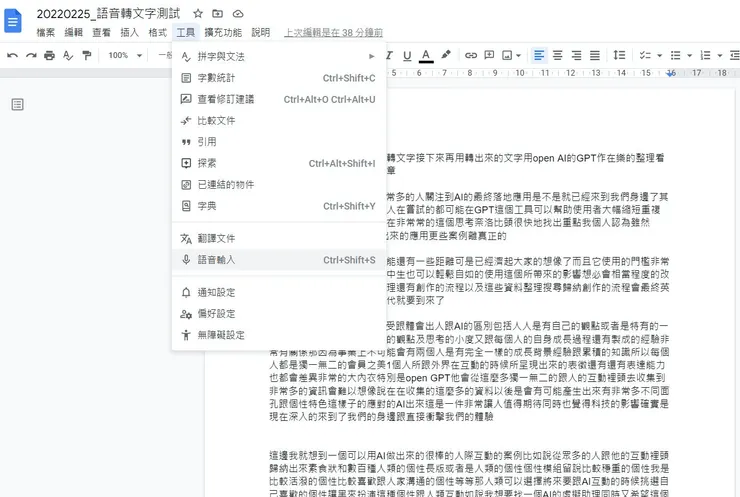
Task: Expand the insert image dropdown arrow
Action: pos(518,56)
